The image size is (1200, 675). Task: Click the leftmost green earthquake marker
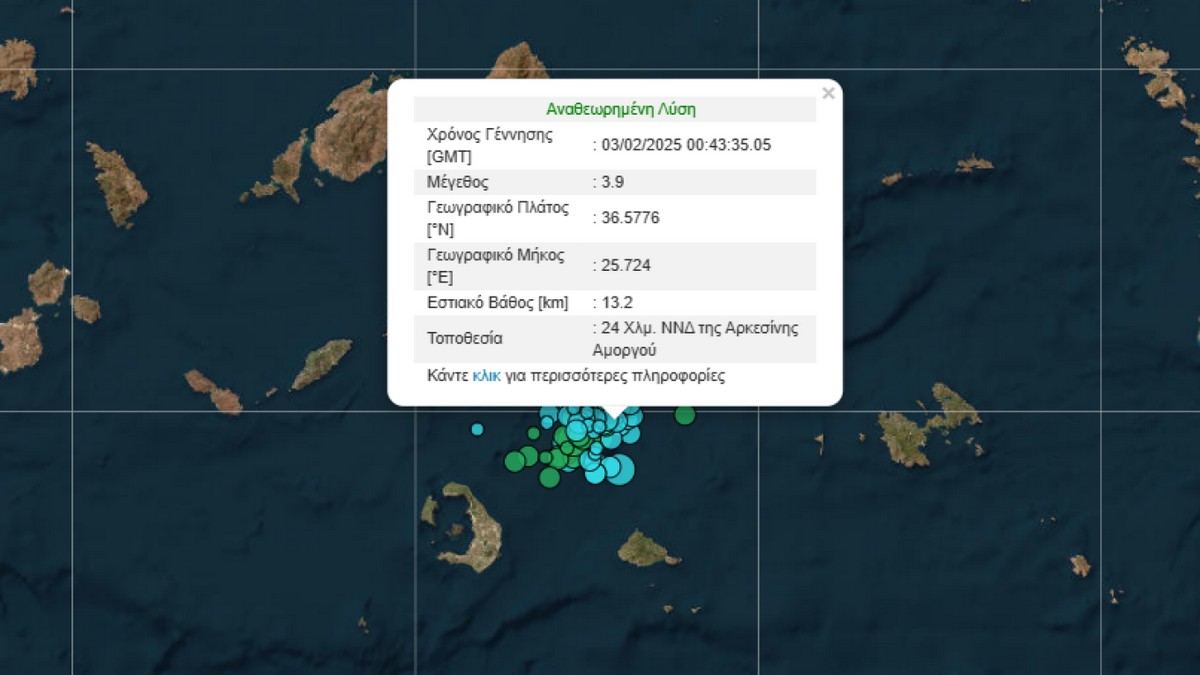coord(514,461)
